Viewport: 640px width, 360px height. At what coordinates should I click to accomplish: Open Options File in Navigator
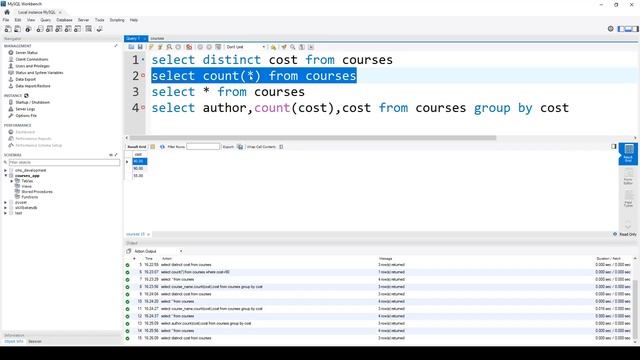click(x=26, y=116)
